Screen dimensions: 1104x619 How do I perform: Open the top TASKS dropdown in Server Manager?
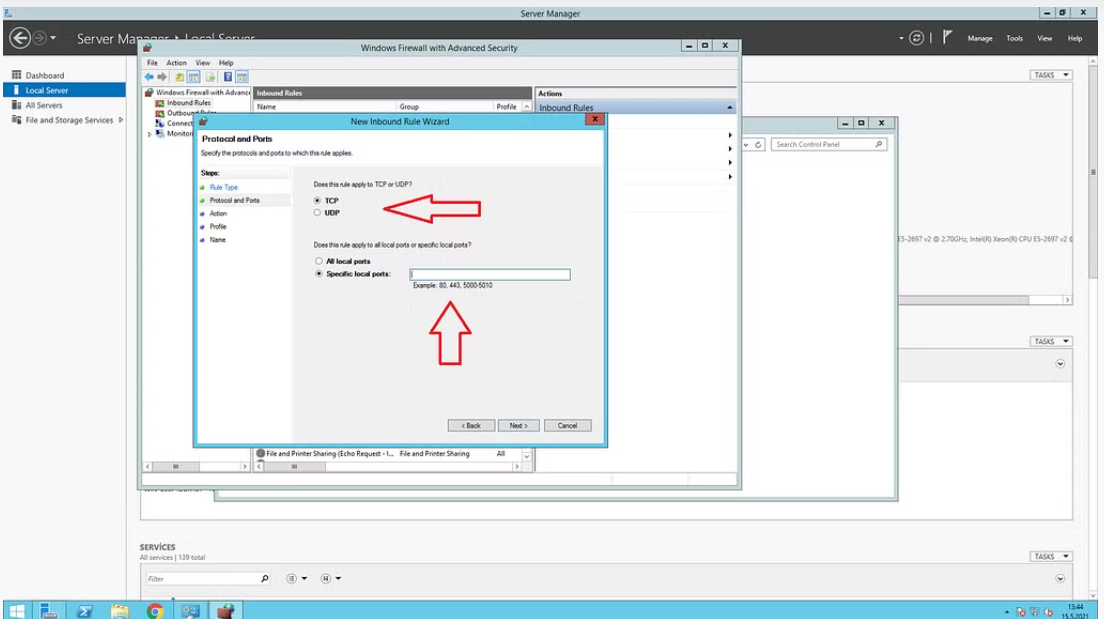1051,75
